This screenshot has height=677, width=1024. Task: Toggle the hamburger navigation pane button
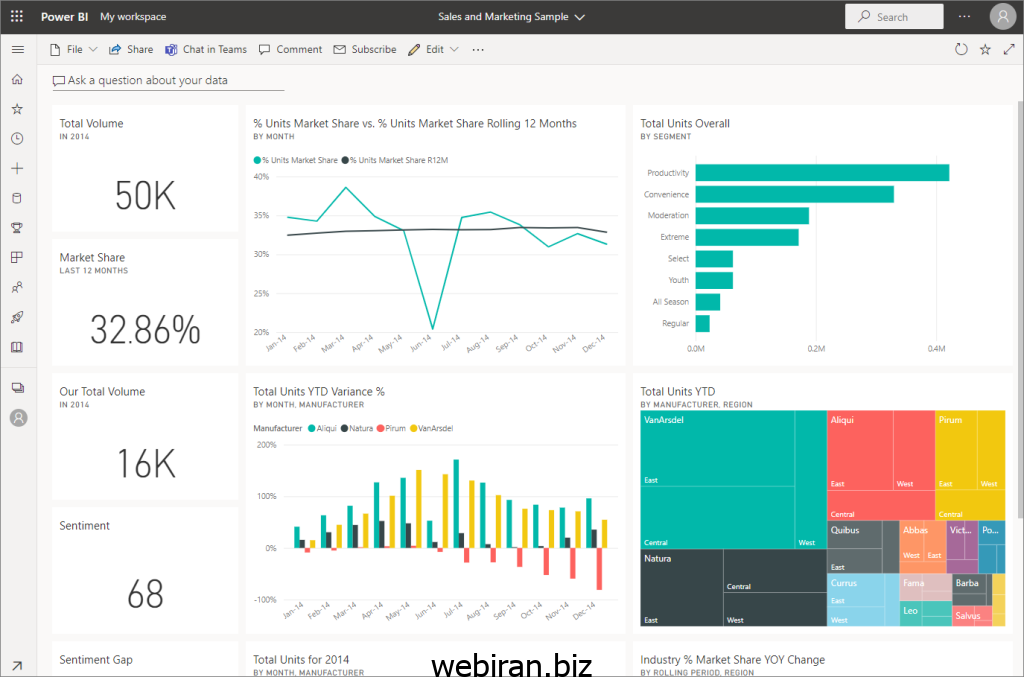17,49
